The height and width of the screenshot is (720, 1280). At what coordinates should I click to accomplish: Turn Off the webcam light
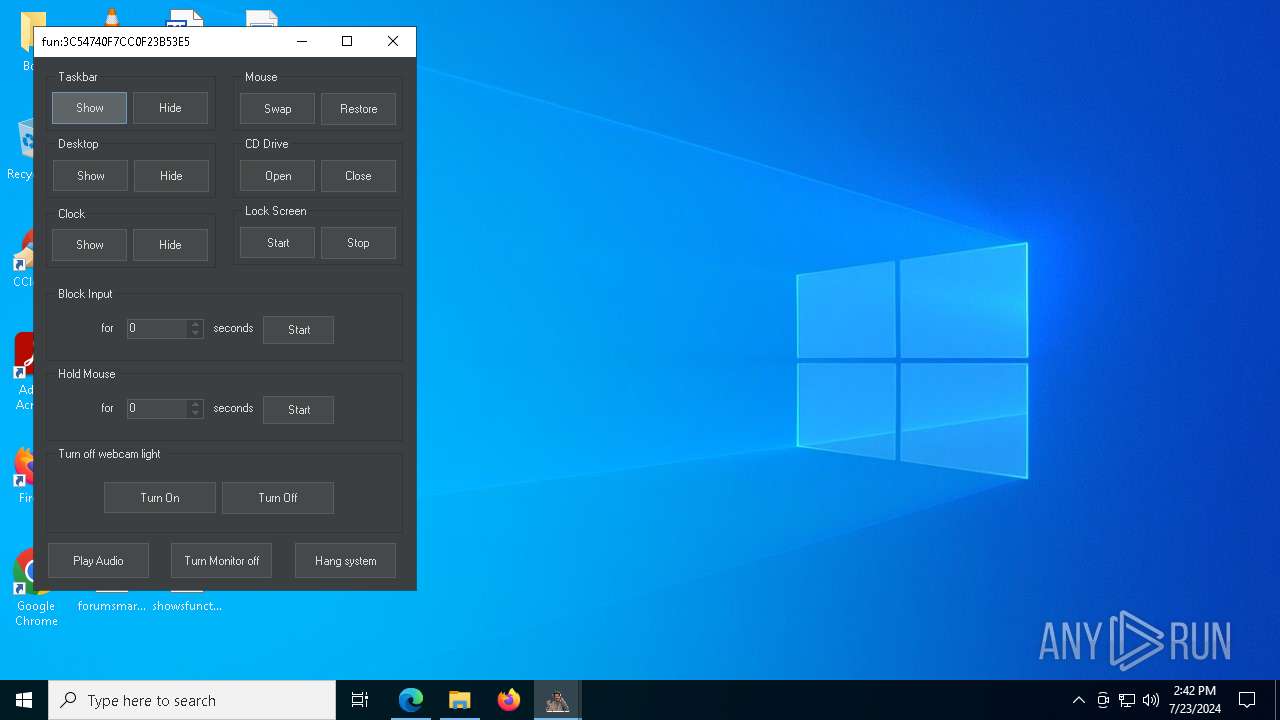click(x=278, y=498)
